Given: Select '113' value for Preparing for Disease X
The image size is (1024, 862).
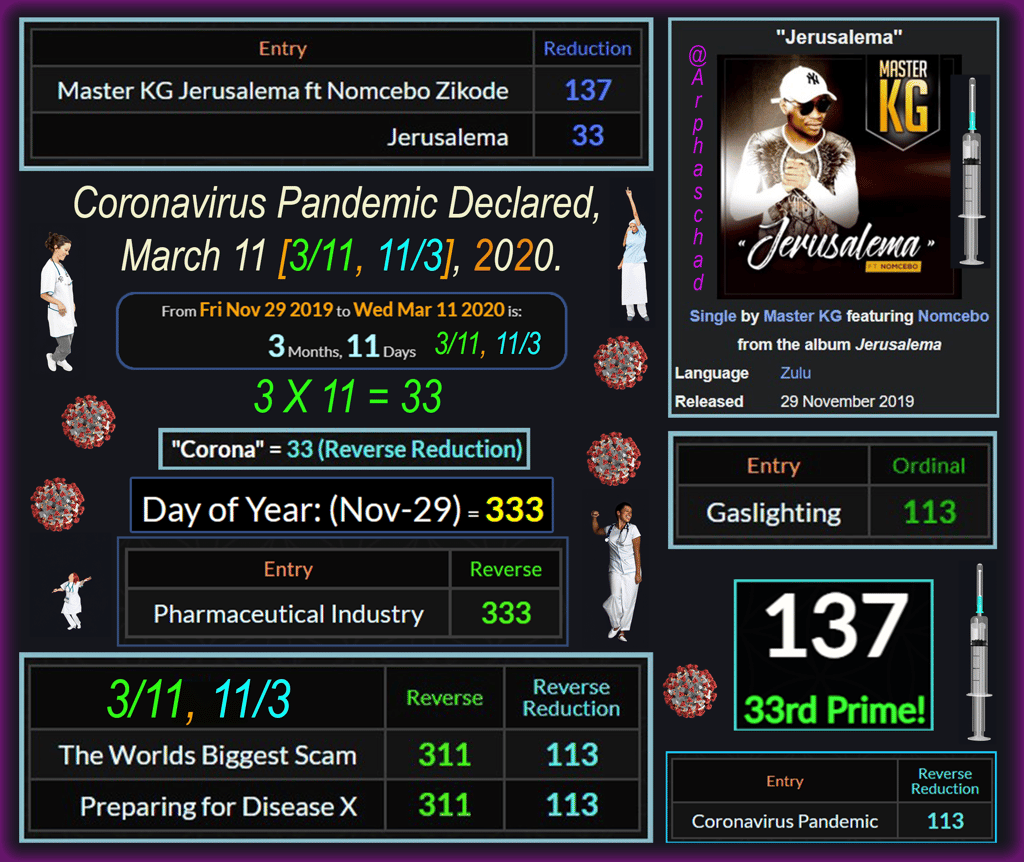Looking at the screenshot, I should coord(572,805).
